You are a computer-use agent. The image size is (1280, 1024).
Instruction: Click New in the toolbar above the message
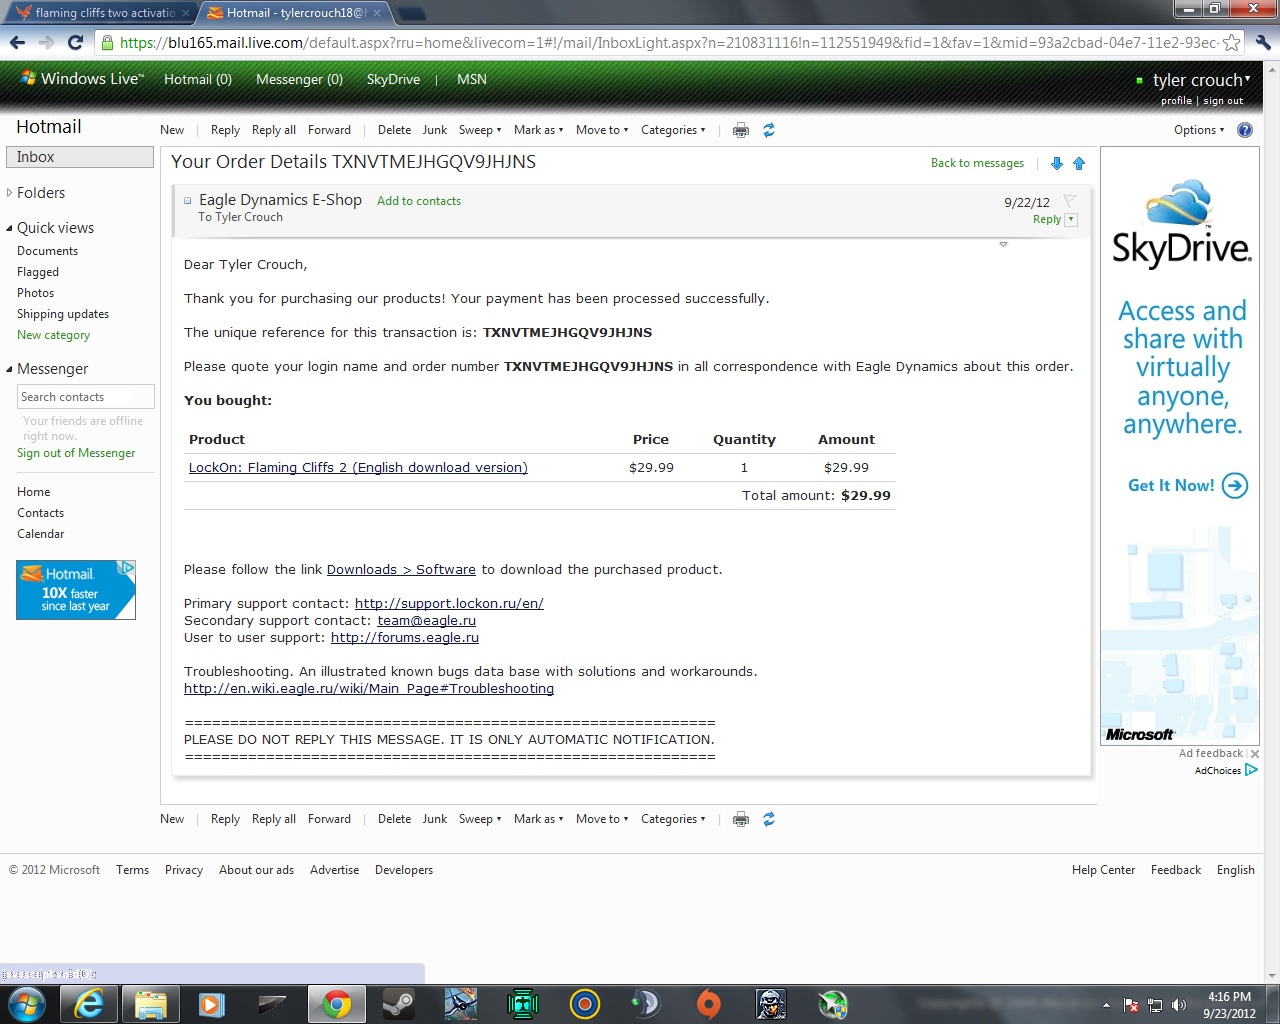[172, 130]
